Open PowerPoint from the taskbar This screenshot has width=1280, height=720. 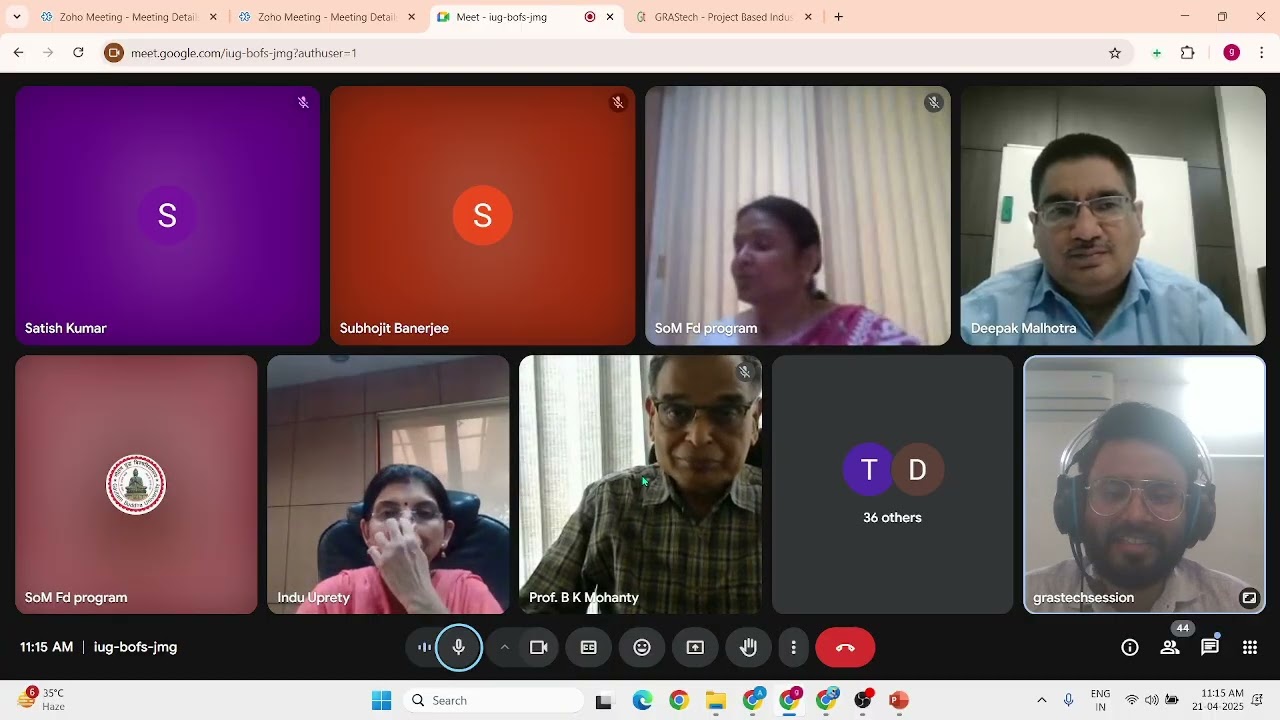(x=899, y=701)
